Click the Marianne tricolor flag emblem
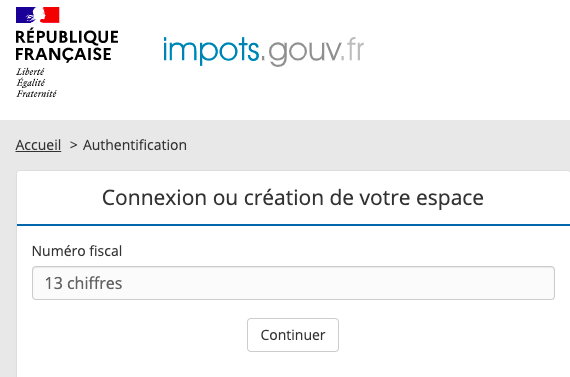 (x=37, y=15)
